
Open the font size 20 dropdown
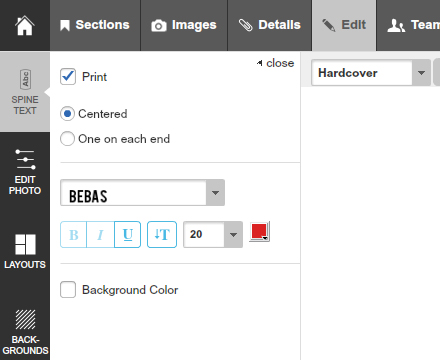click(213, 234)
